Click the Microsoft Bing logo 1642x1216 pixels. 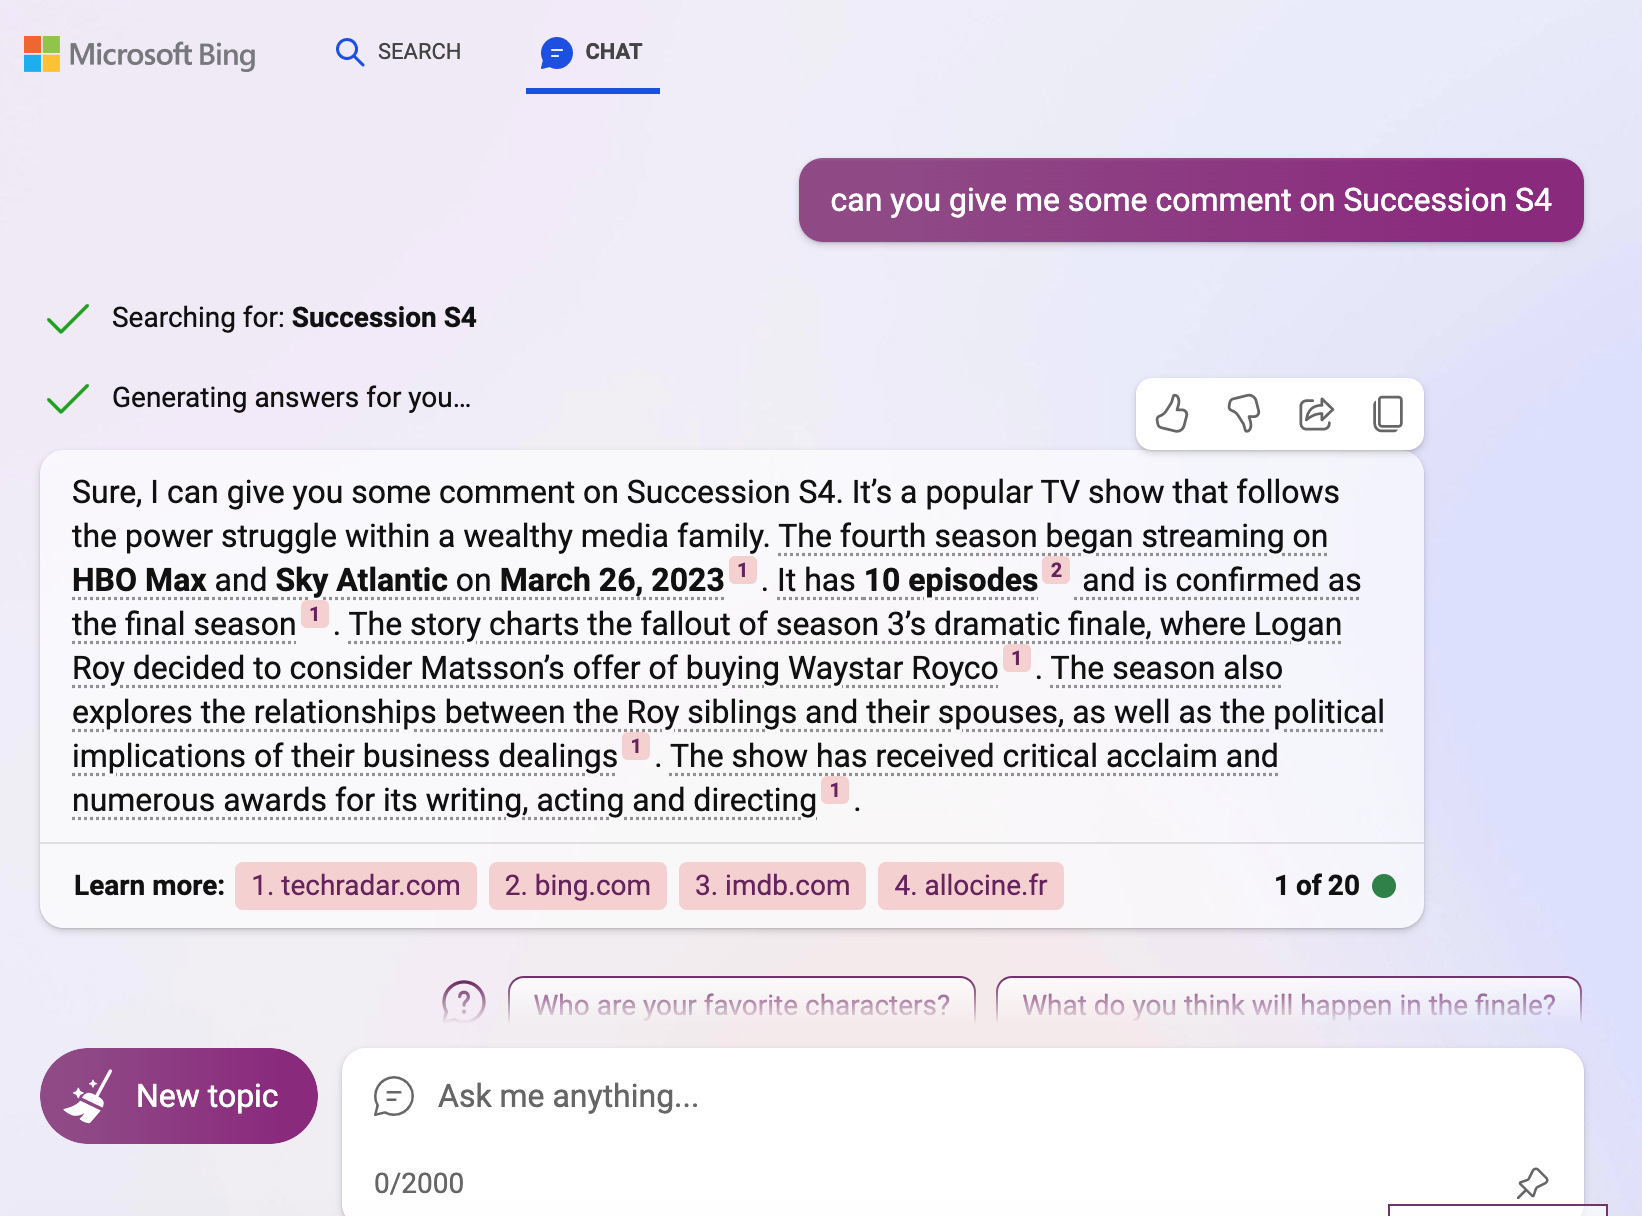click(140, 54)
